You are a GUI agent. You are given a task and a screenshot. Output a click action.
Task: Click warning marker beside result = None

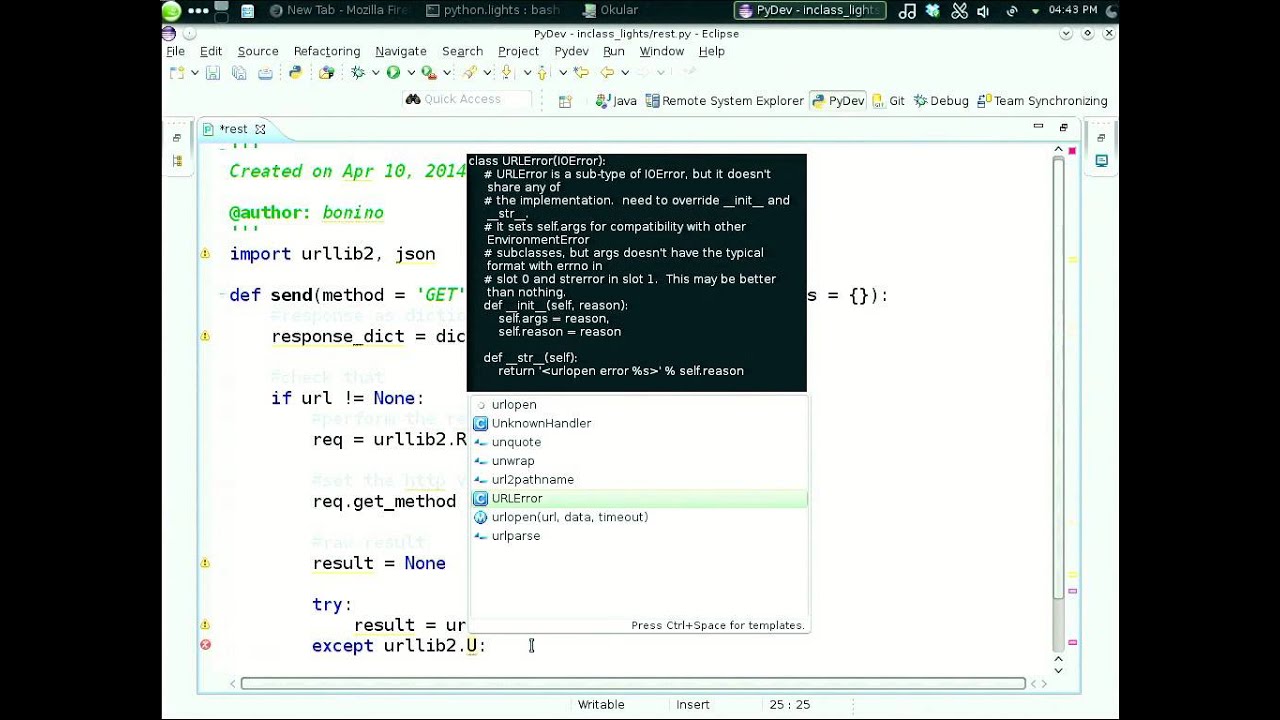click(x=205, y=563)
